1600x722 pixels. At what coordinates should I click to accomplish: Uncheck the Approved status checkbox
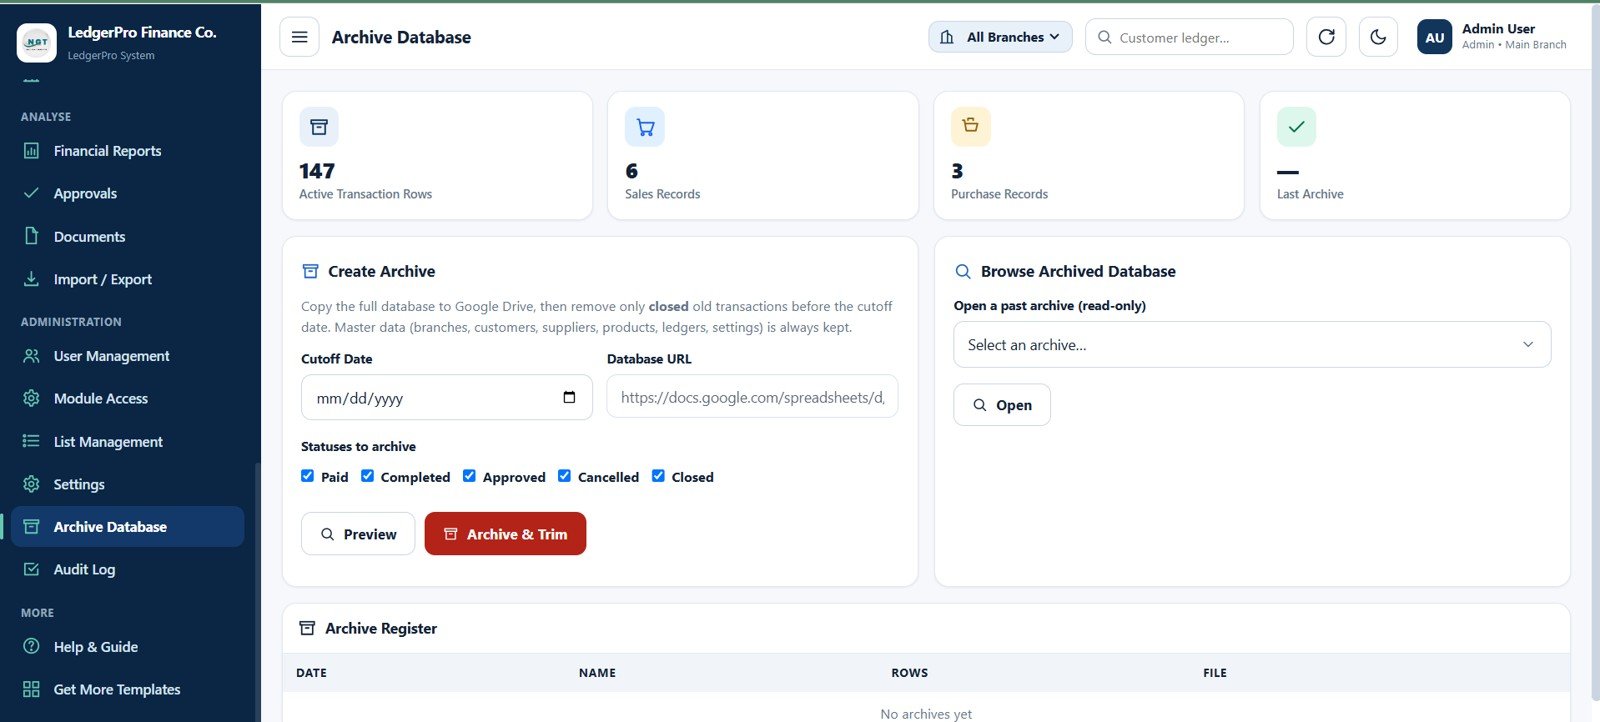[469, 476]
